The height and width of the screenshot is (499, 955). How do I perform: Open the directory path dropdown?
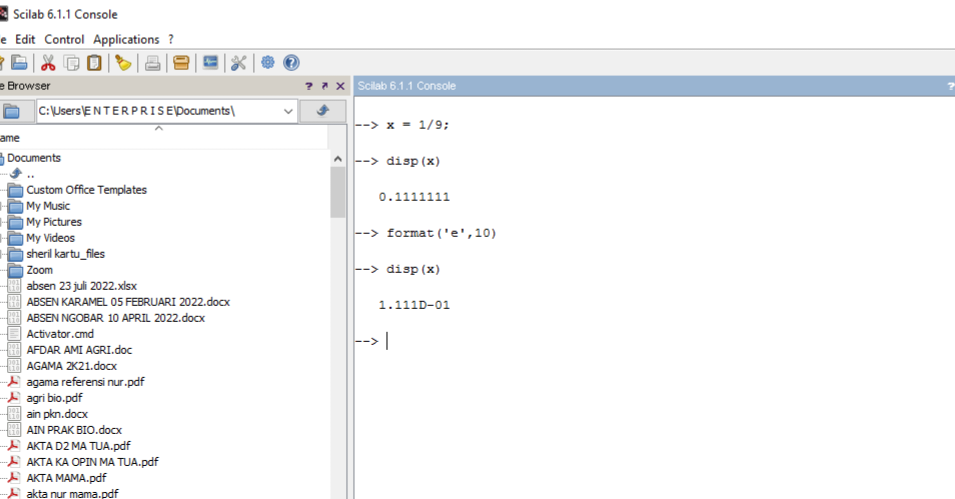[287, 111]
